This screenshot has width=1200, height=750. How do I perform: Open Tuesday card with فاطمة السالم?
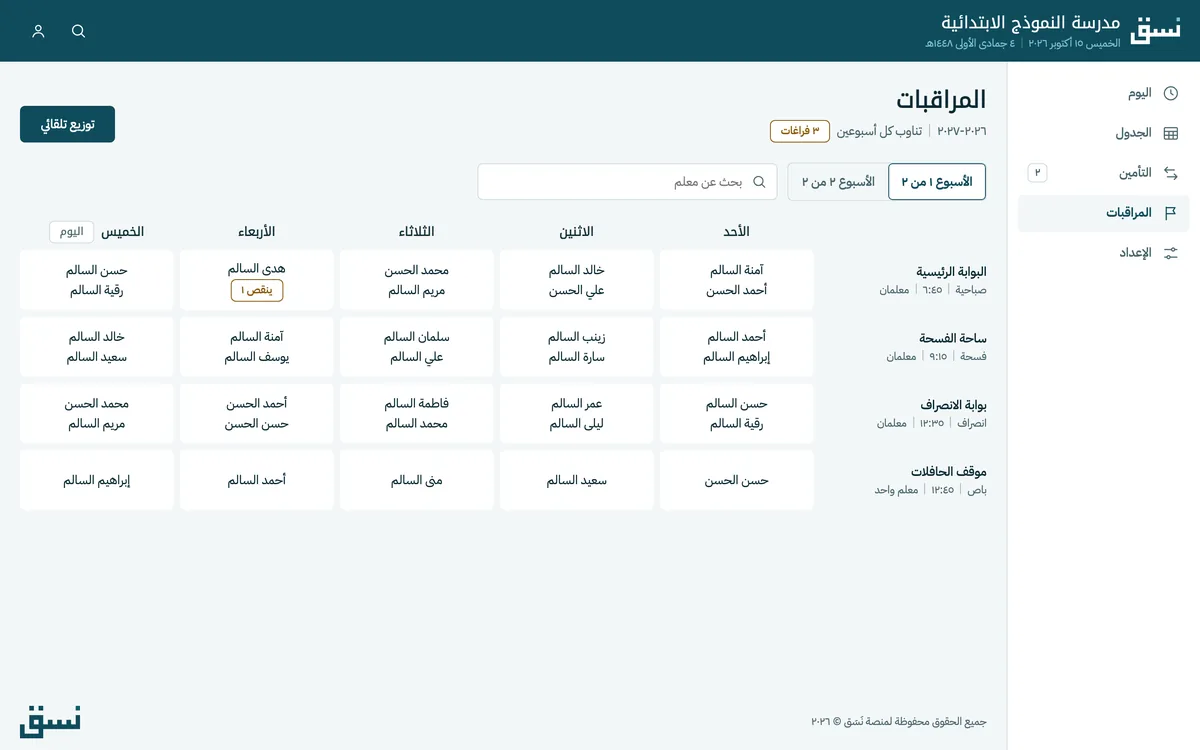pos(417,413)
